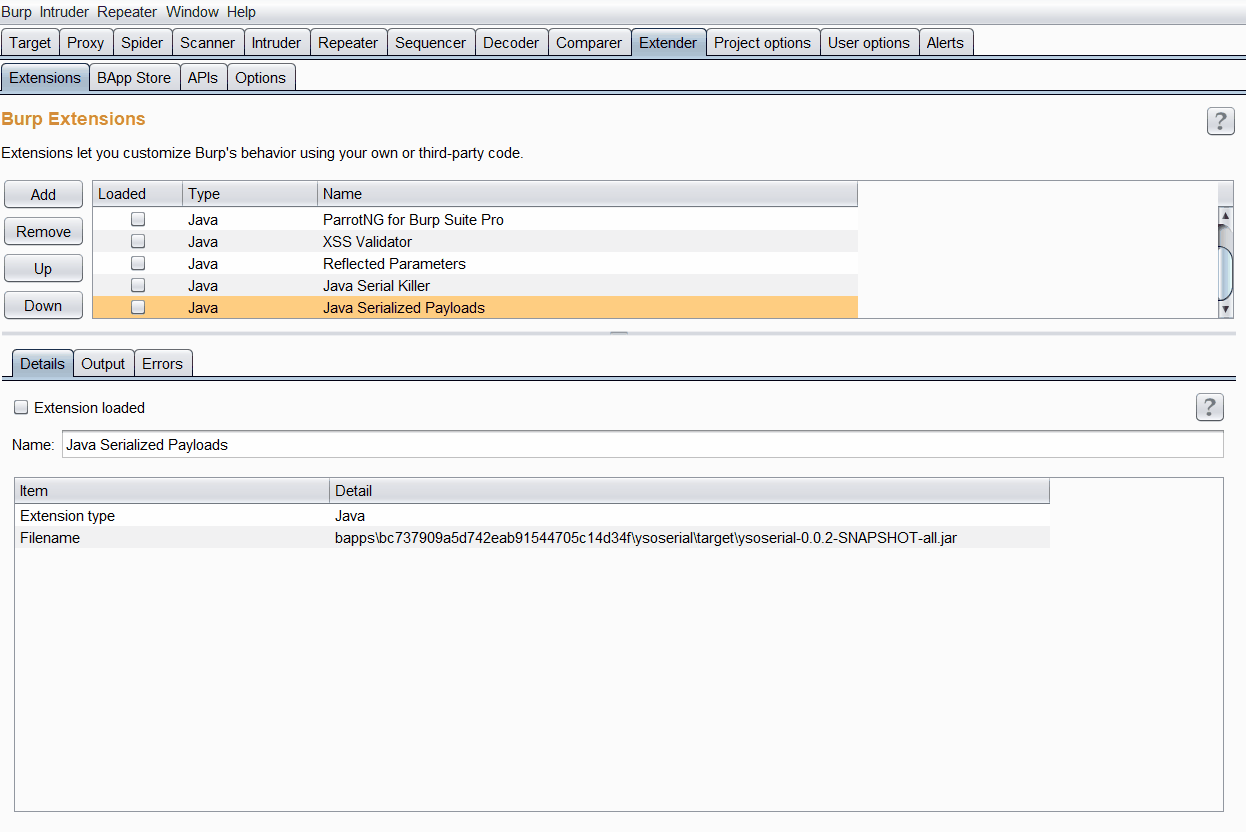
Task: Open the APIs sub-tab
Action: (203, 77)
